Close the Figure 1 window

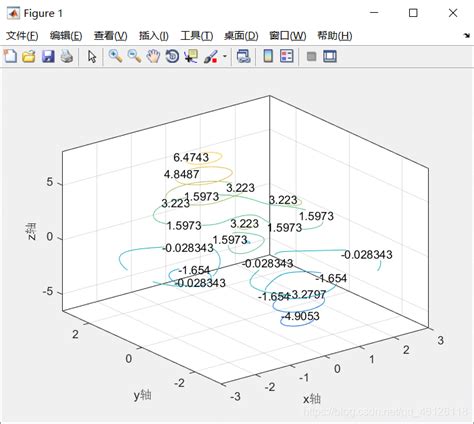click(453, 13)
